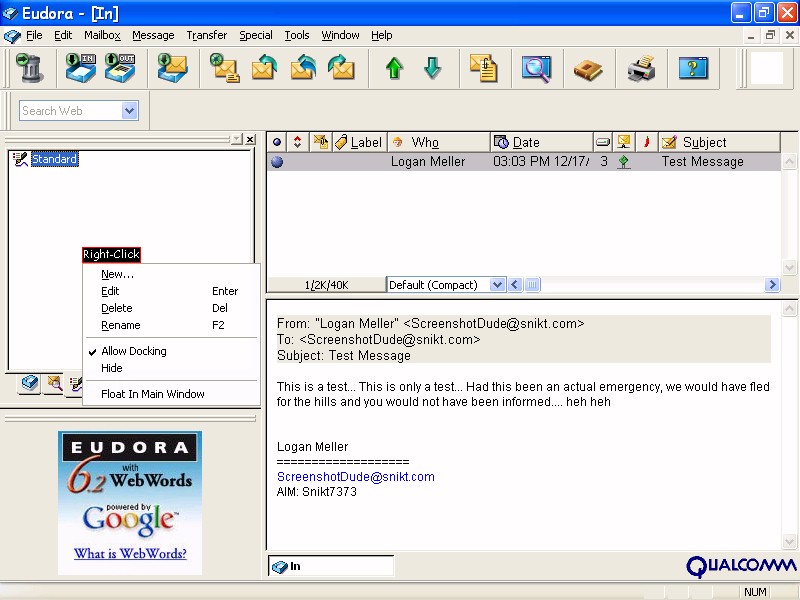Image resolution: width=800 pixels, height=600 pixels.
Task: Go to previous message with green up arrow
Action: pos(394,68)
